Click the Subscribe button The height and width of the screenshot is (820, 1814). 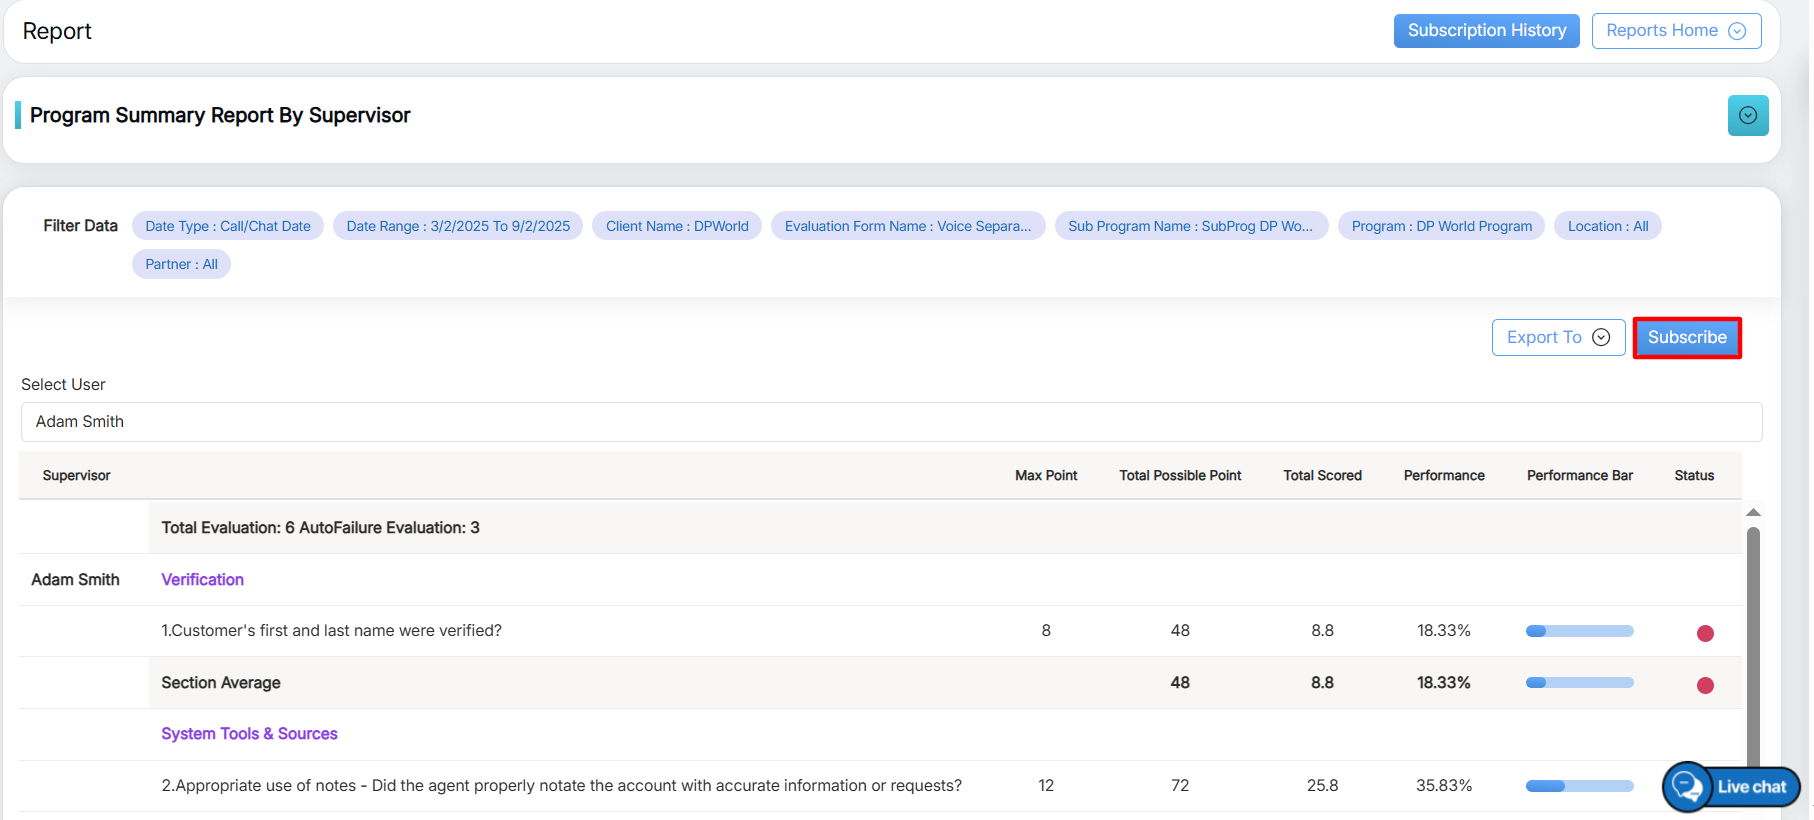(x=1686, y=337)
